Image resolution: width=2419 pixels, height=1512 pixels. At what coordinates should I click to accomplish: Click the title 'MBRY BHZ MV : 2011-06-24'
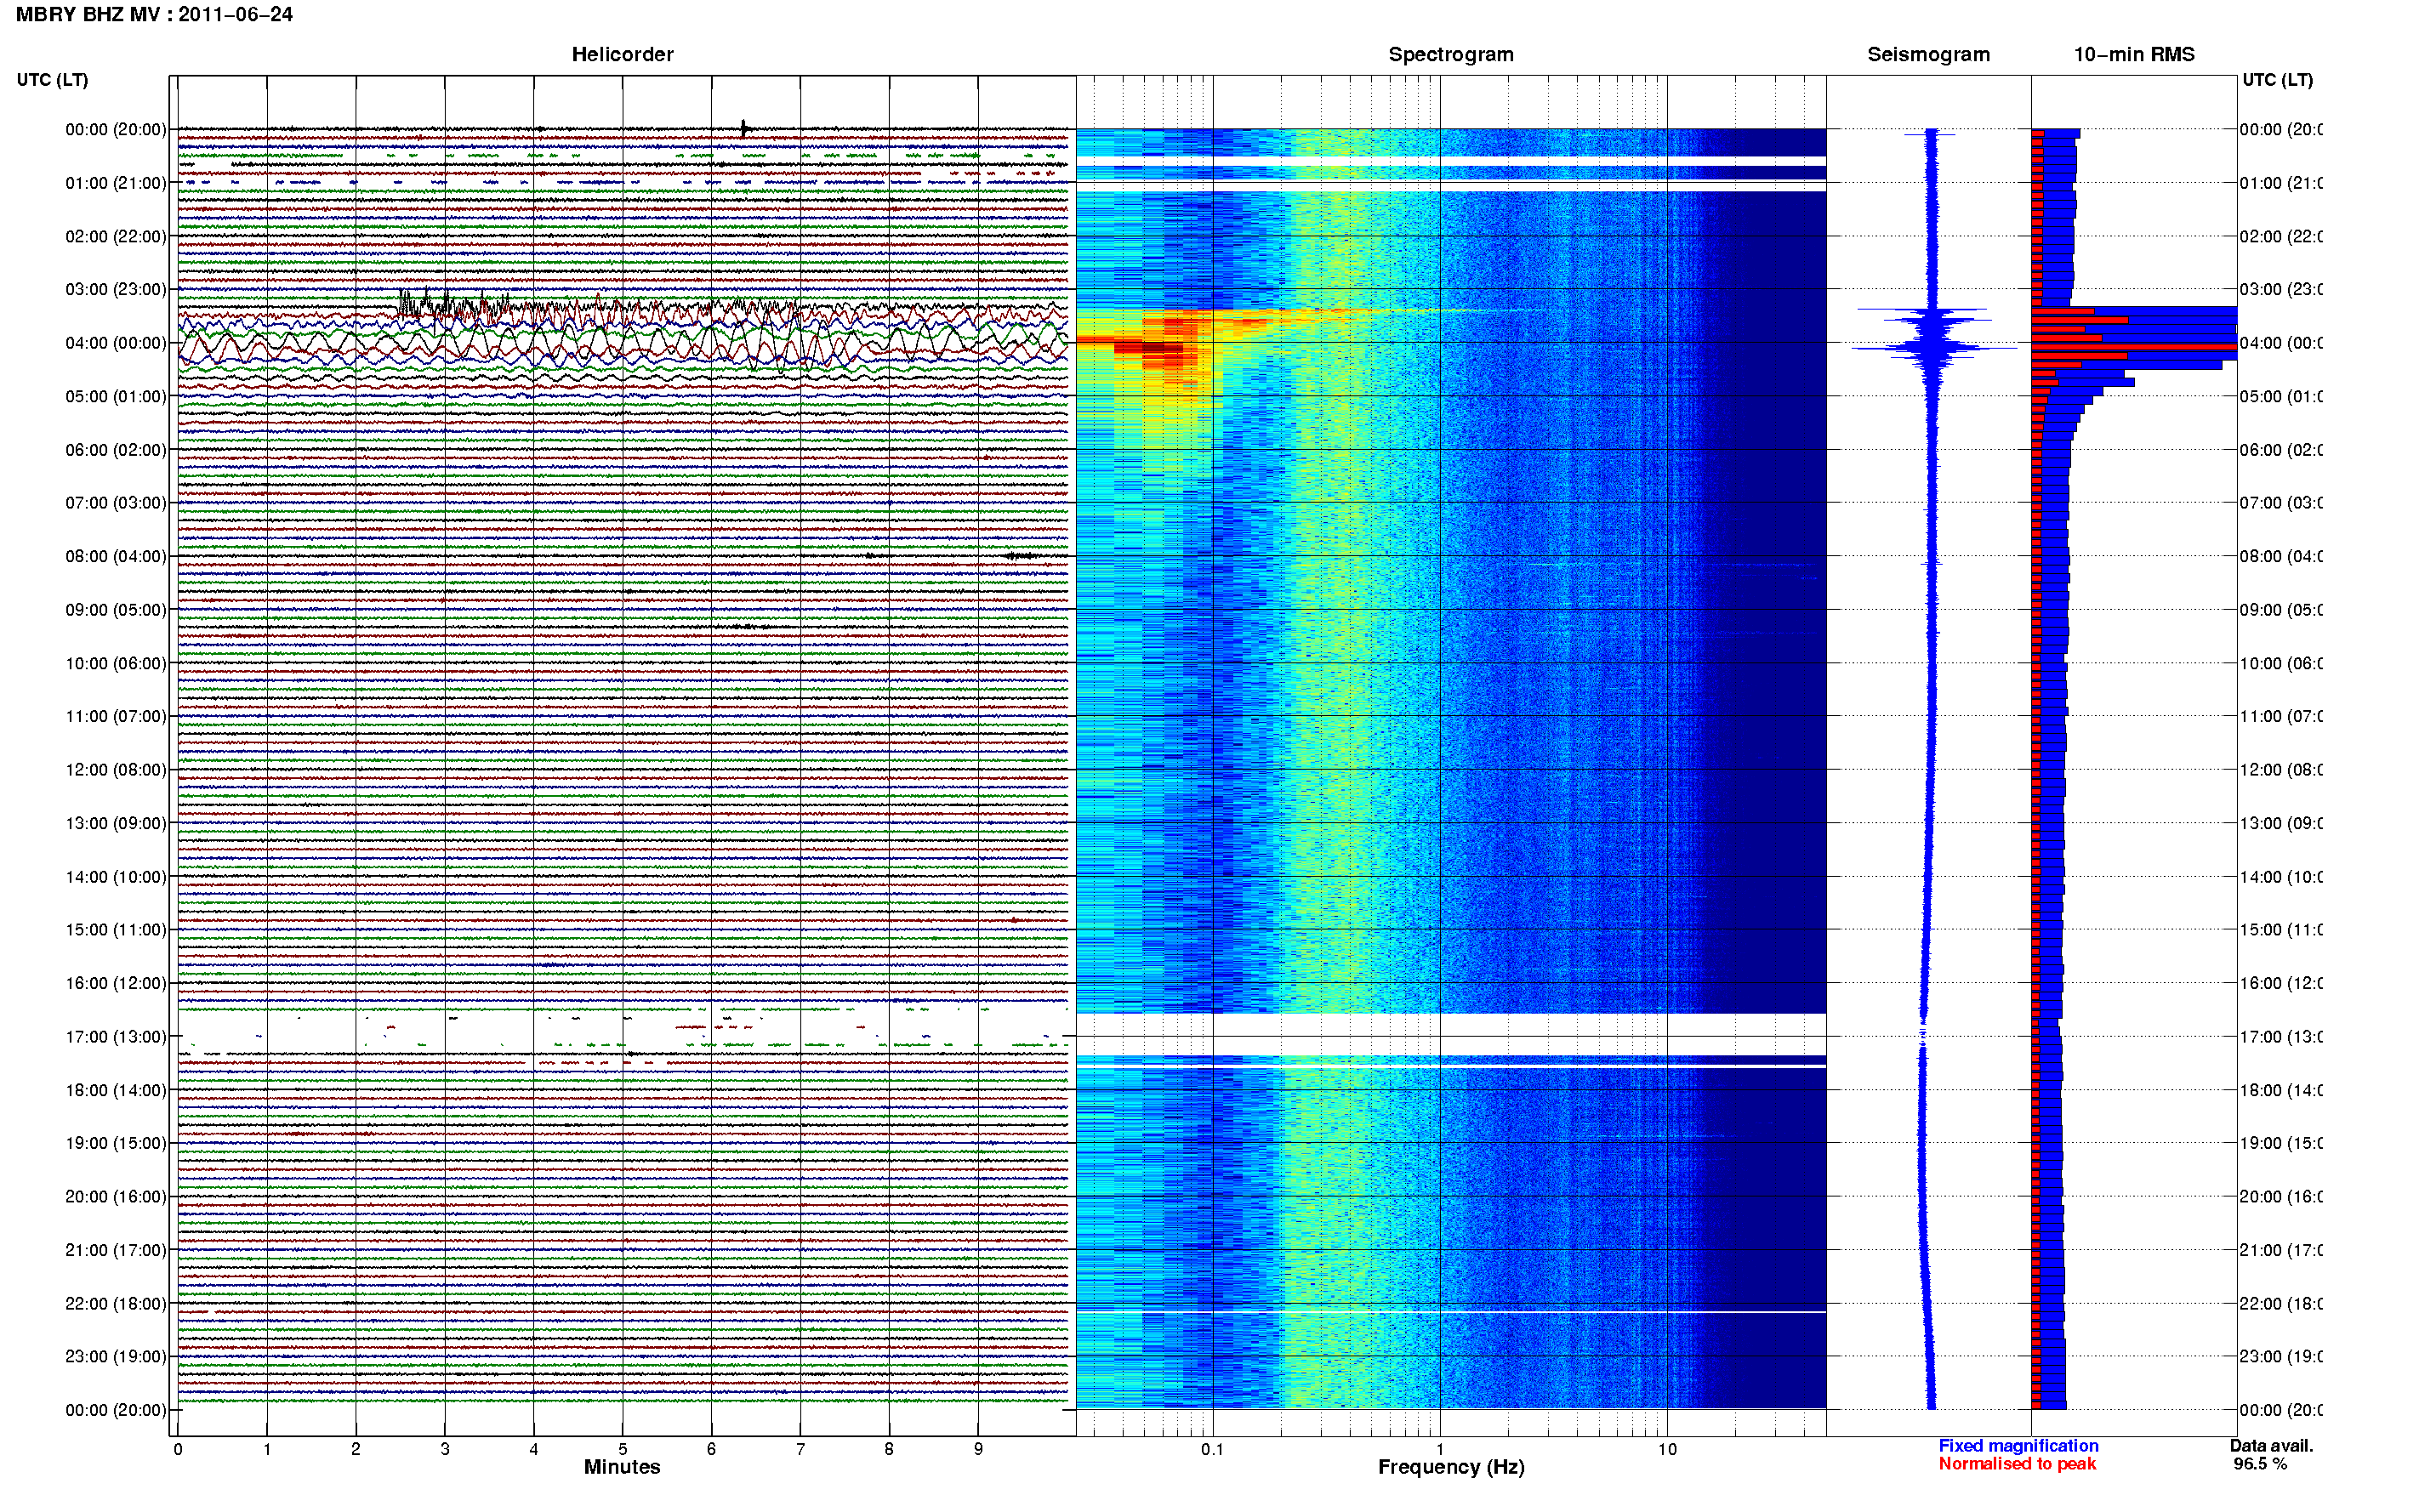154,14
